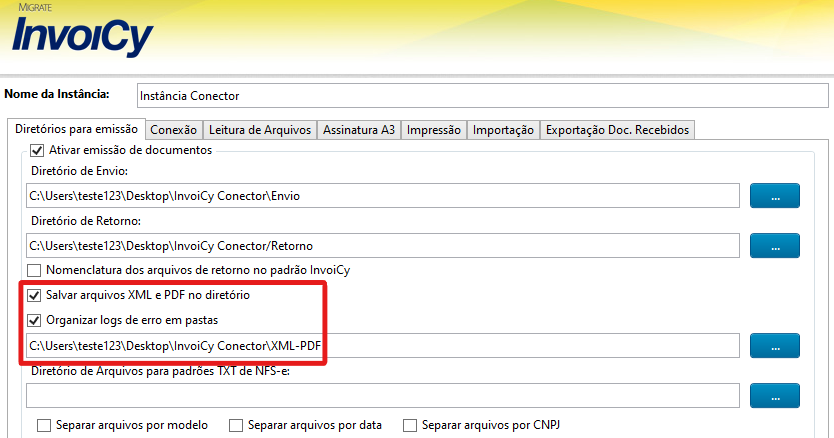Switch to Exportação Doc. Recebidos tab
The height and width of the screenshot is (438, 834).
tap(616, 130)
